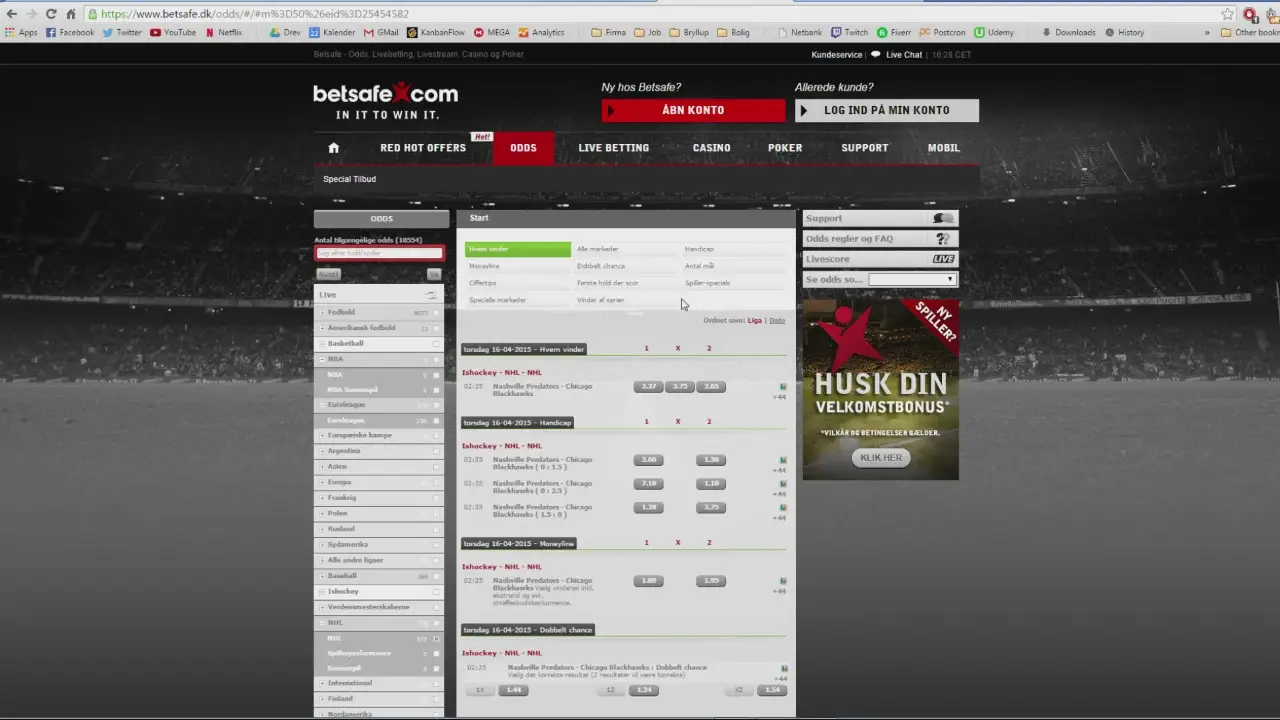Open the Se odds som dropdown
Screen dimensions: 1280x720
pyautogui.click(x=912, y=279)
